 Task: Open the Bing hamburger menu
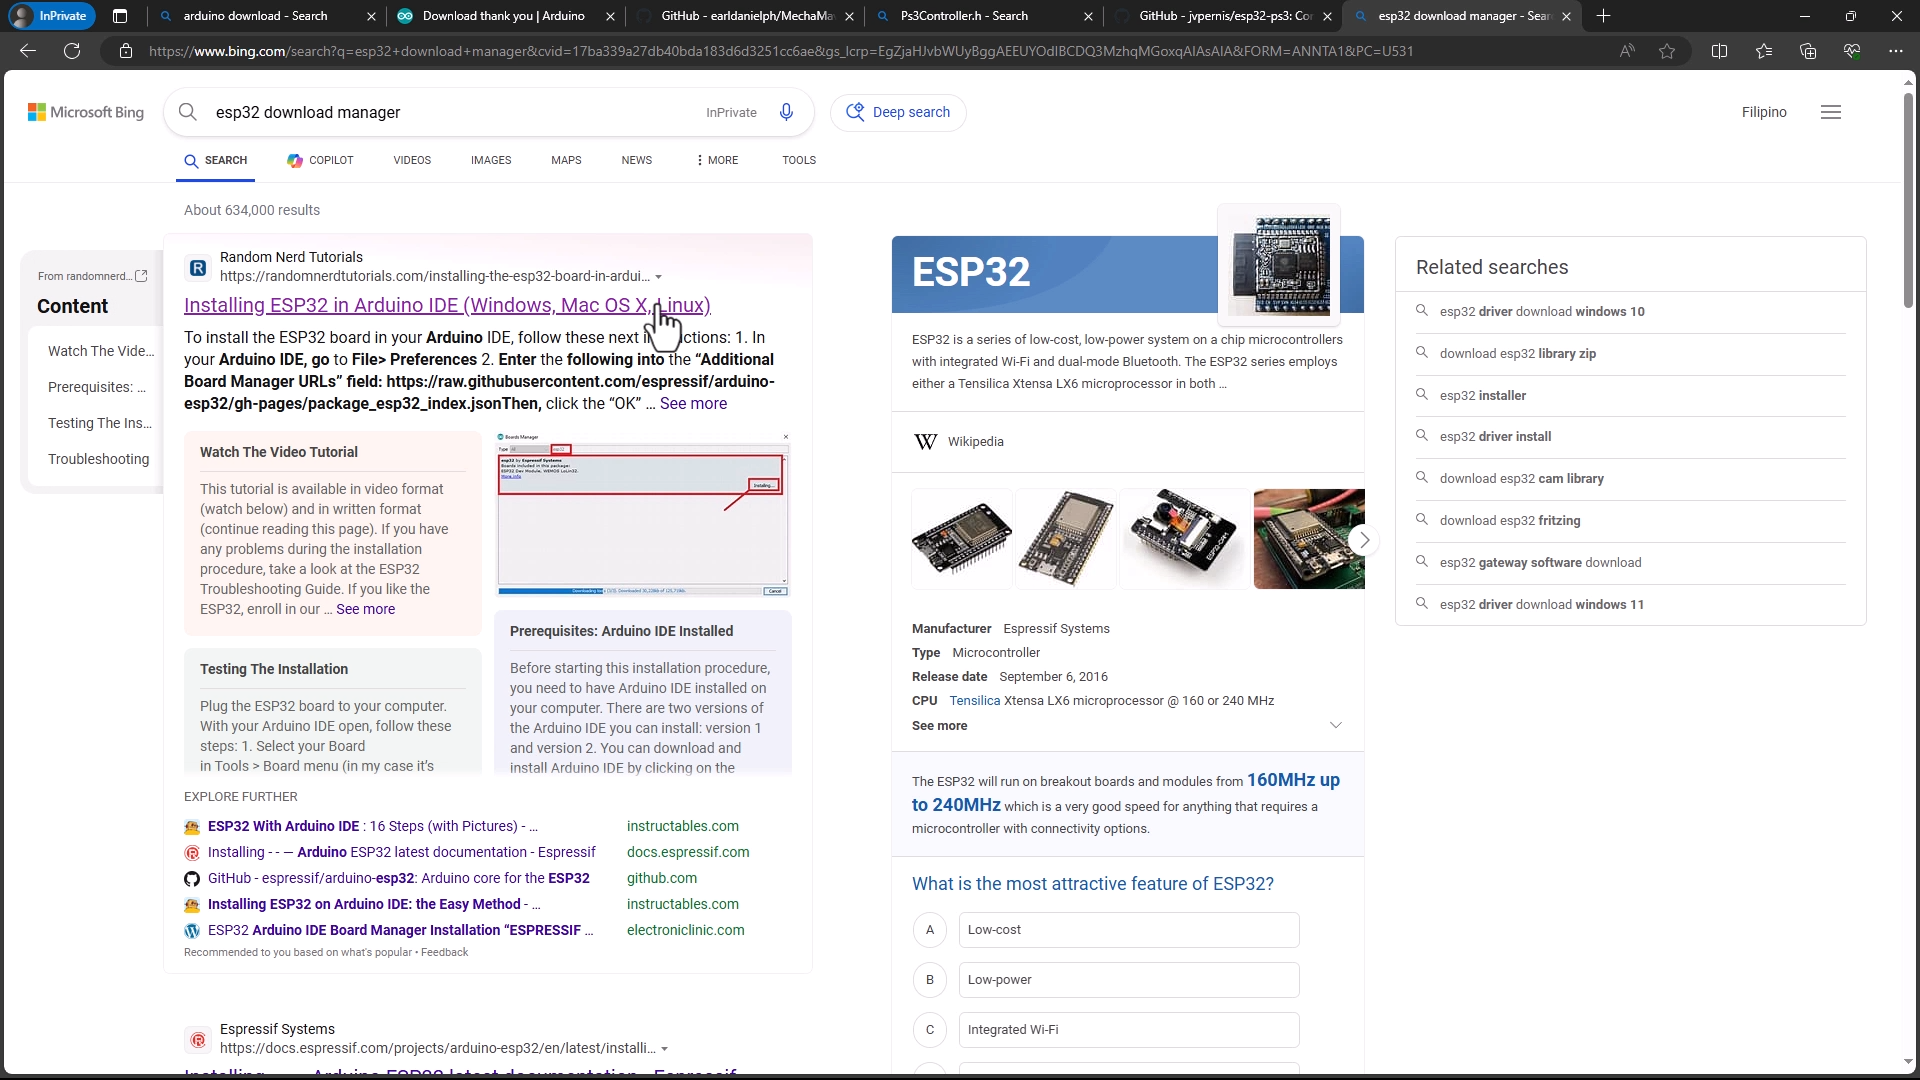(x=1831, y=112)
